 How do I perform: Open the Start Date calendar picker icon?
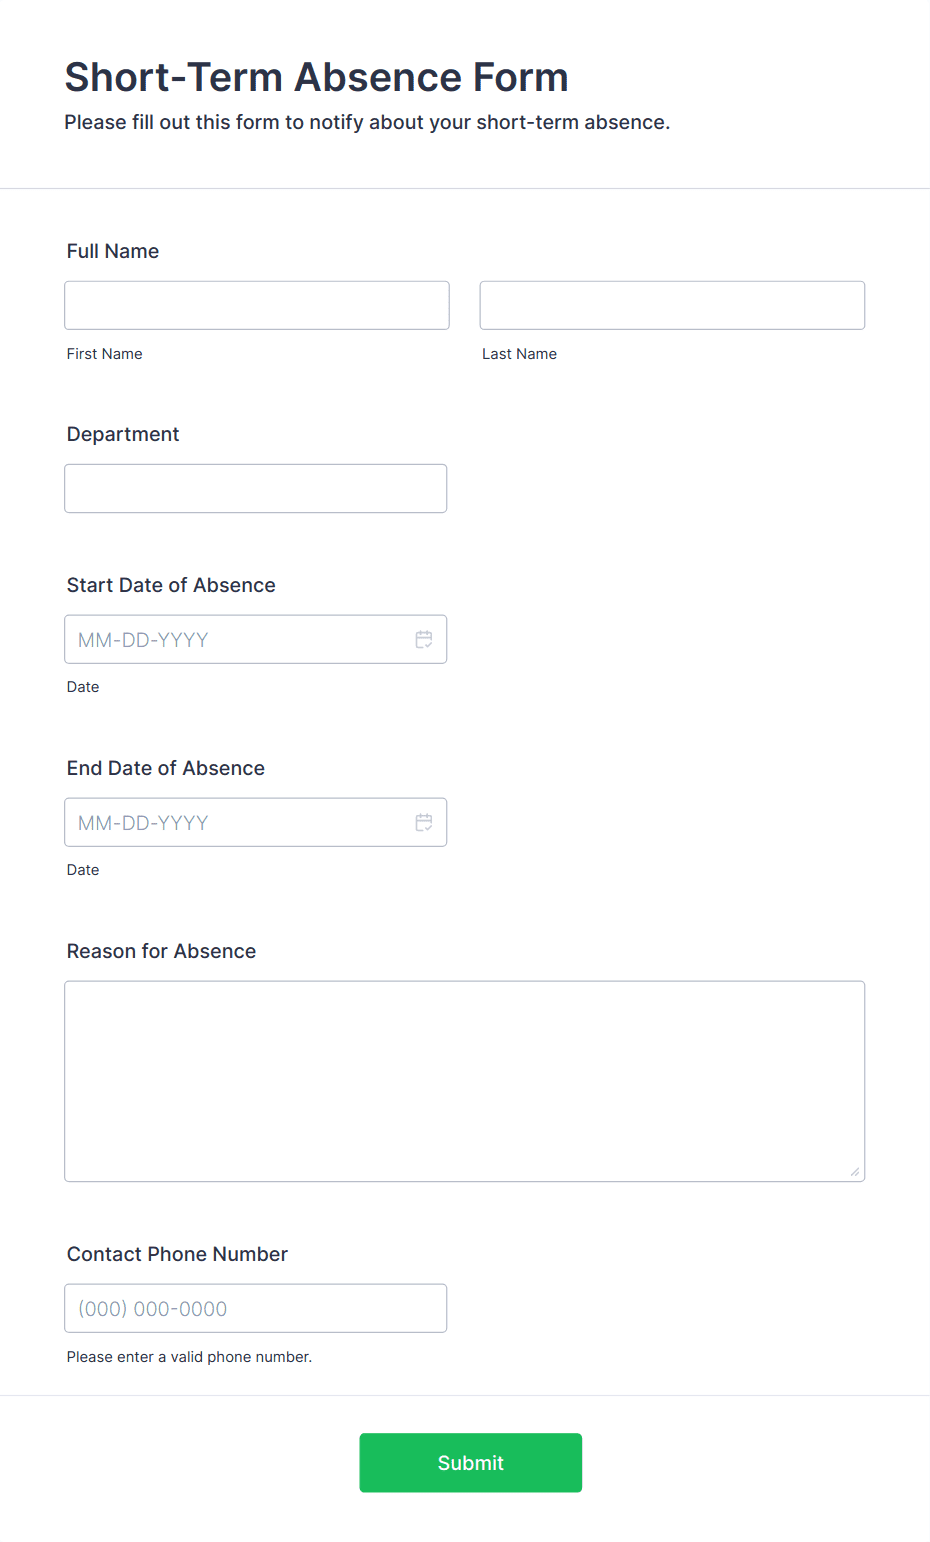(x=423, y=638)
